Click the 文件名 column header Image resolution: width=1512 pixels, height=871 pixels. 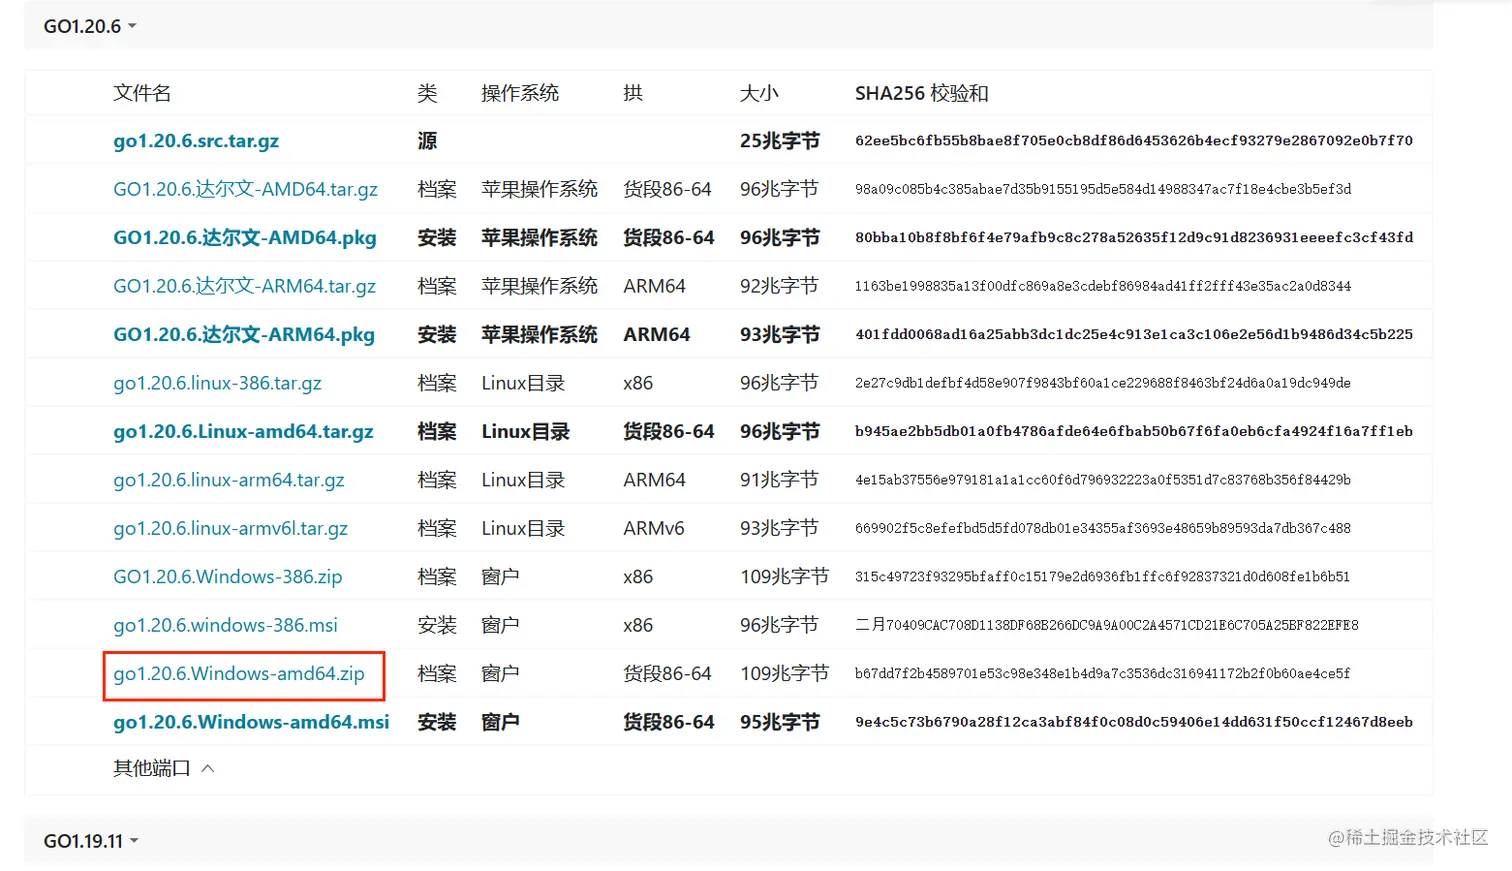[142, 93]
